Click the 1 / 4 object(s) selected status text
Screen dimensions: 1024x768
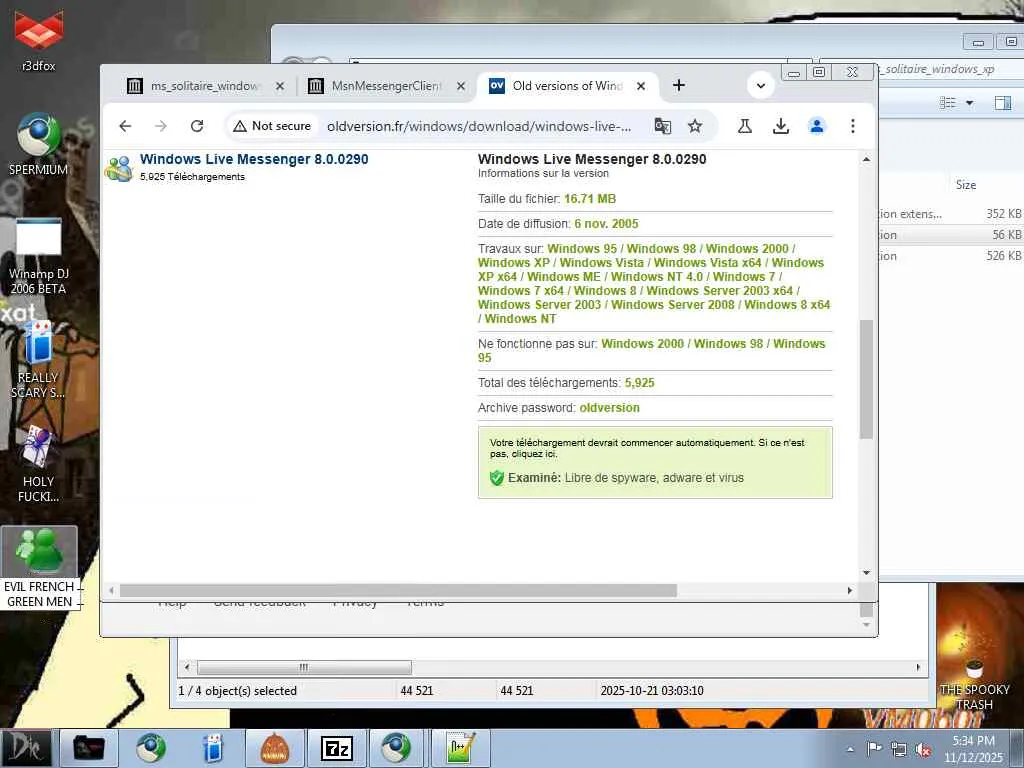[x=237, y=690]
